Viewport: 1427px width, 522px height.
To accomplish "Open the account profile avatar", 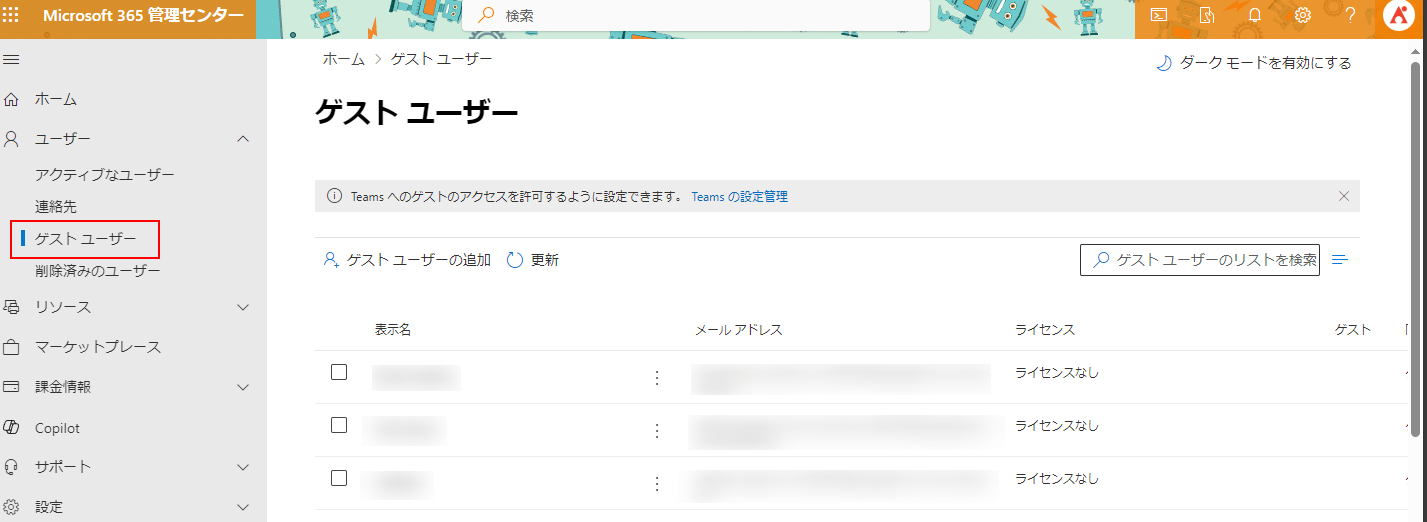I will [1398, 16].
